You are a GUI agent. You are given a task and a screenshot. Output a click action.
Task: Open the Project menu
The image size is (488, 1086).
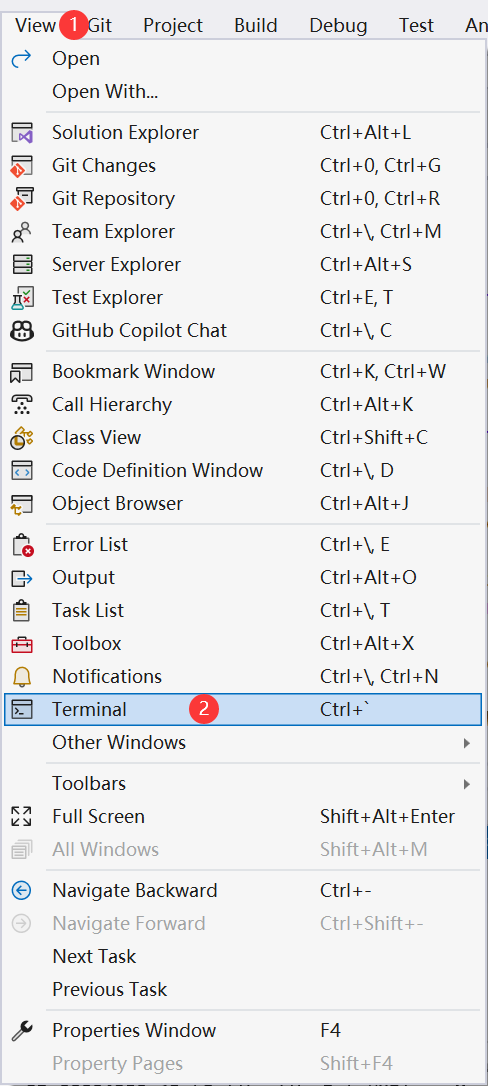pos(173,26)
